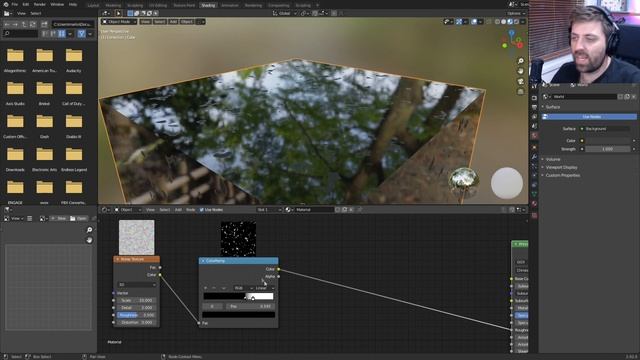Image resolution: width=640 pixels, height=360 pixels.
Task: Open the display settings dropdown arrow
Action: point(70,33)
